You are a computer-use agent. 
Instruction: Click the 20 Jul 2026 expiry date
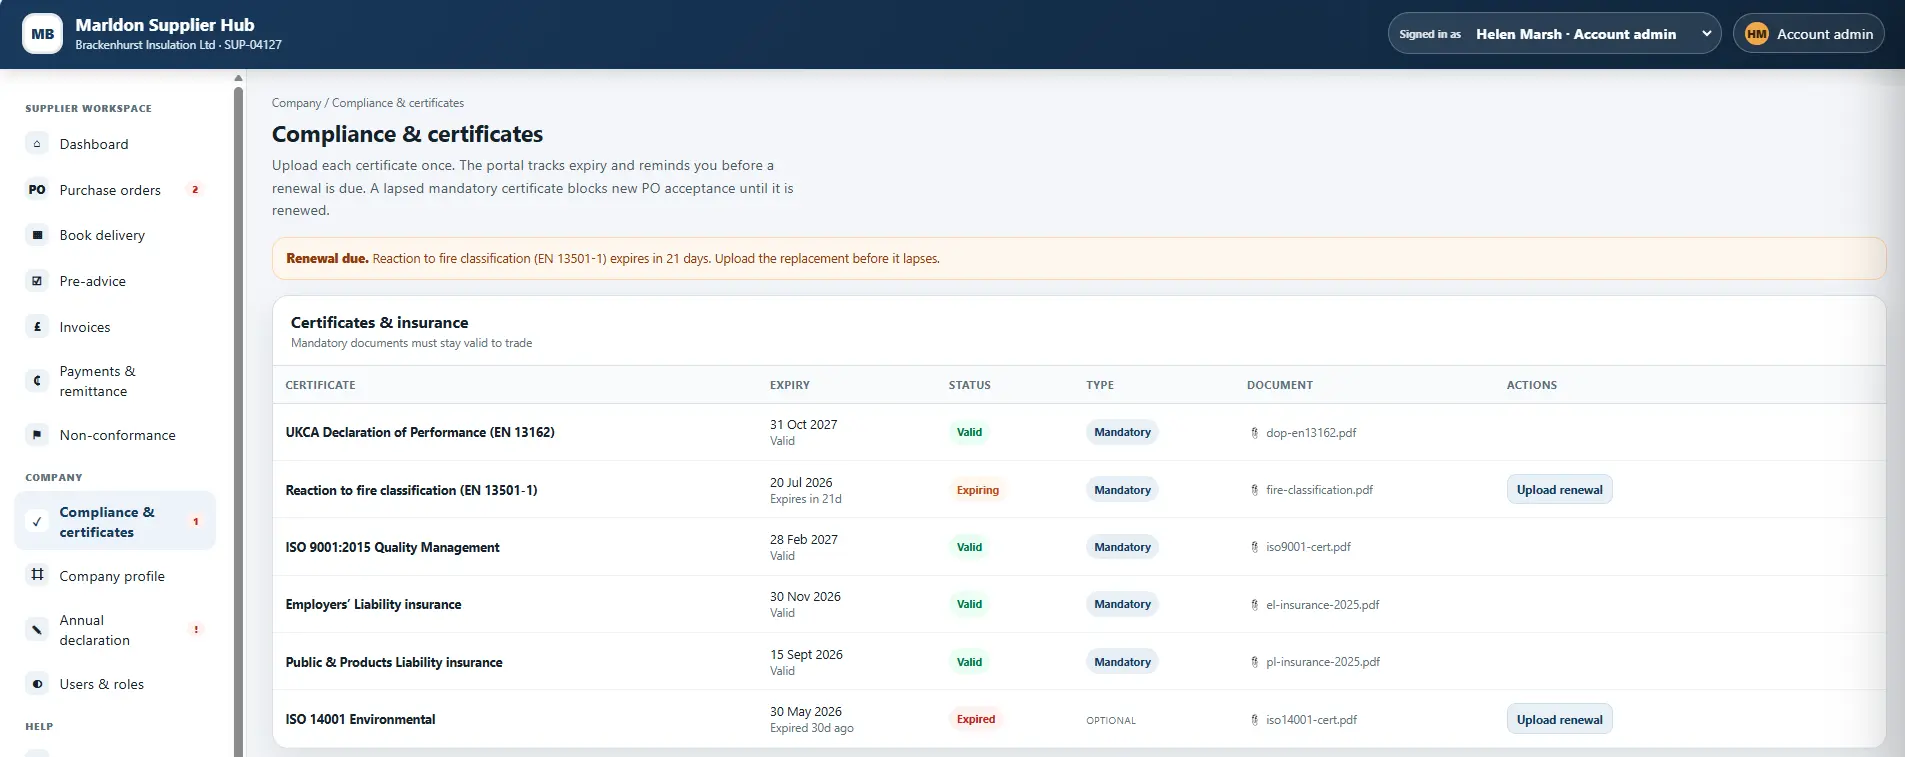(x=801, y=482)
